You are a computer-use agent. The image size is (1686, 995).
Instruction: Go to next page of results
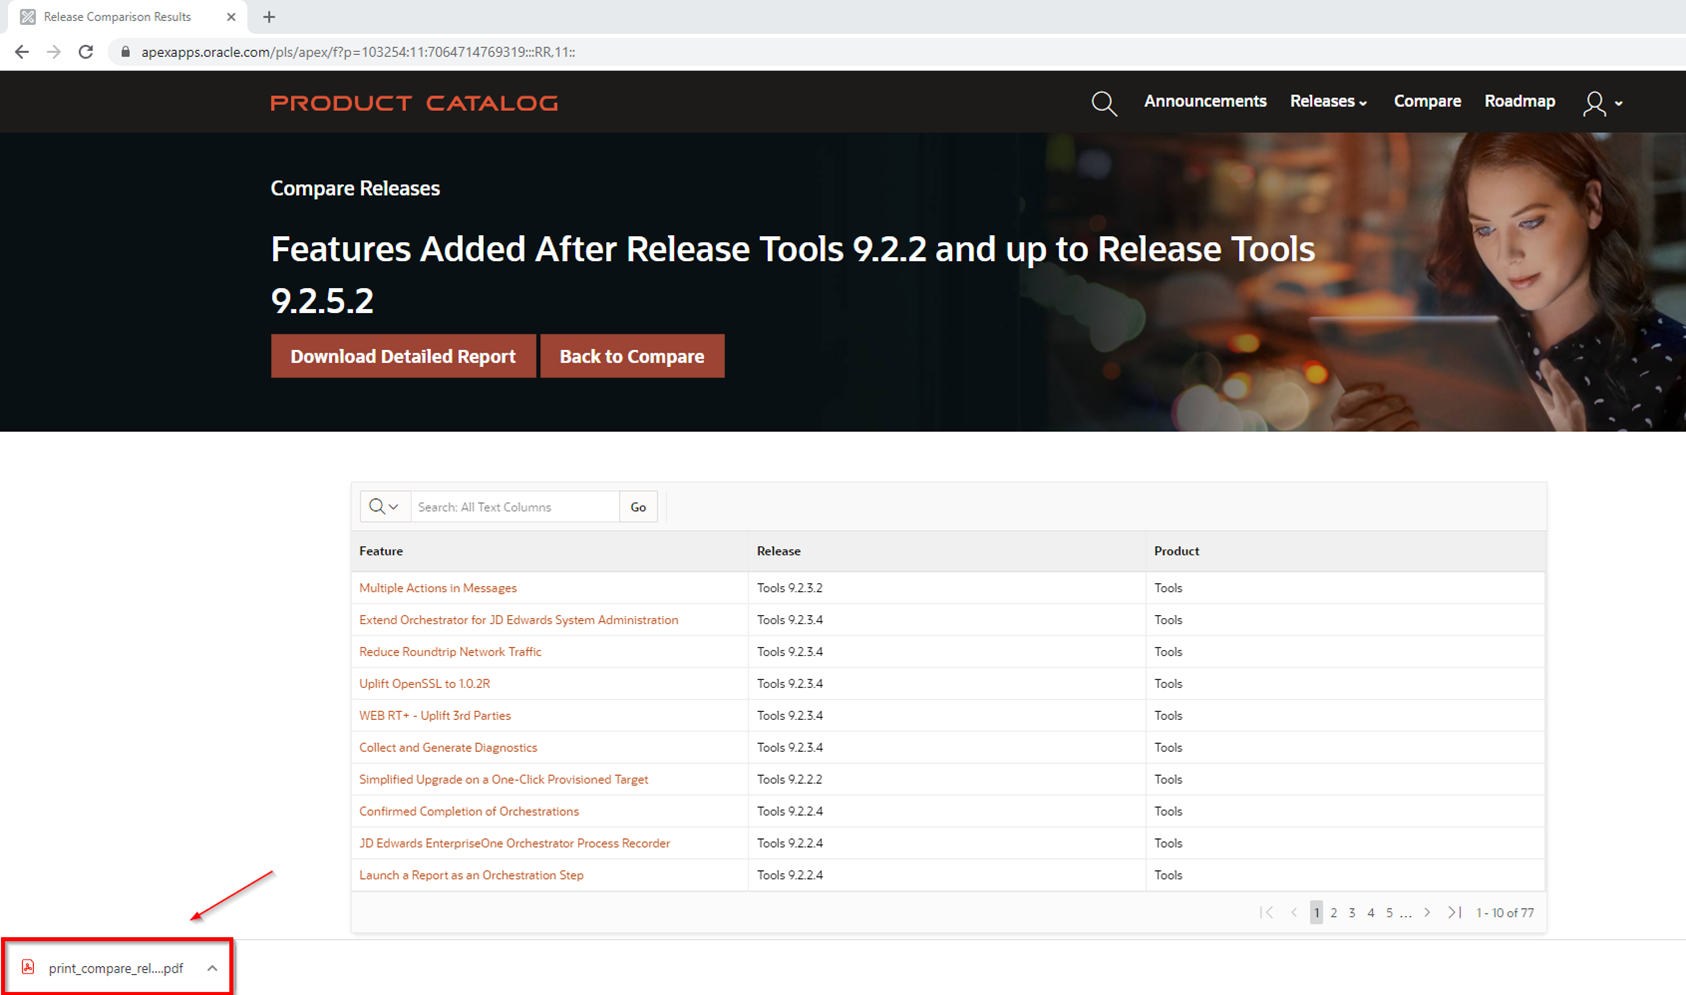1427,912
